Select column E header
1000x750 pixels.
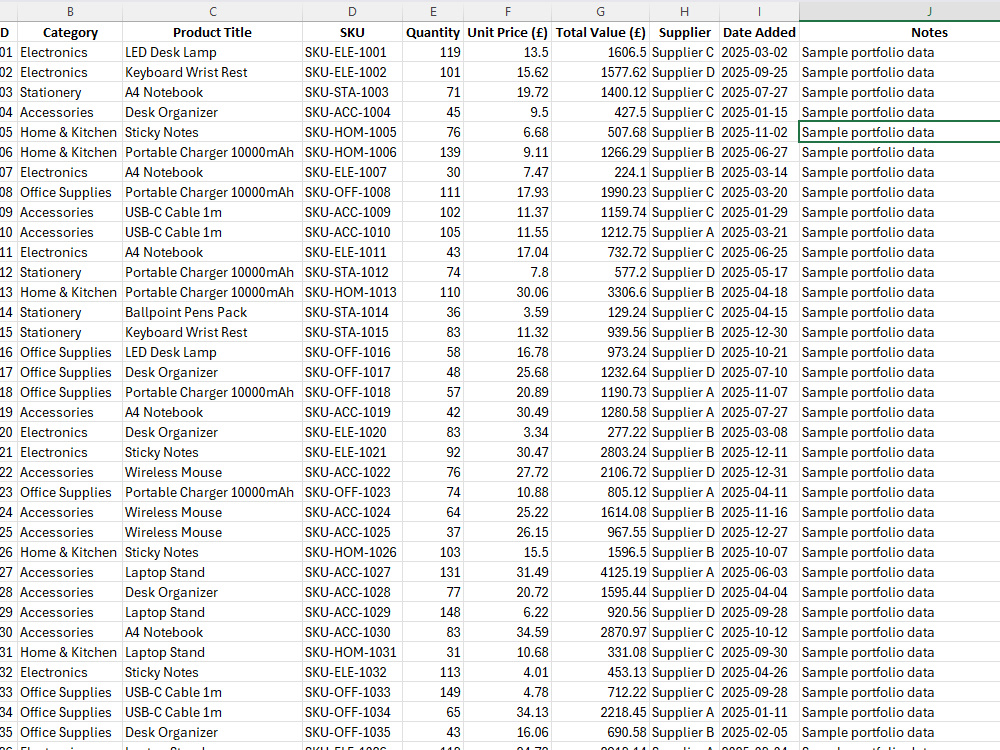[x=433, y=11]
